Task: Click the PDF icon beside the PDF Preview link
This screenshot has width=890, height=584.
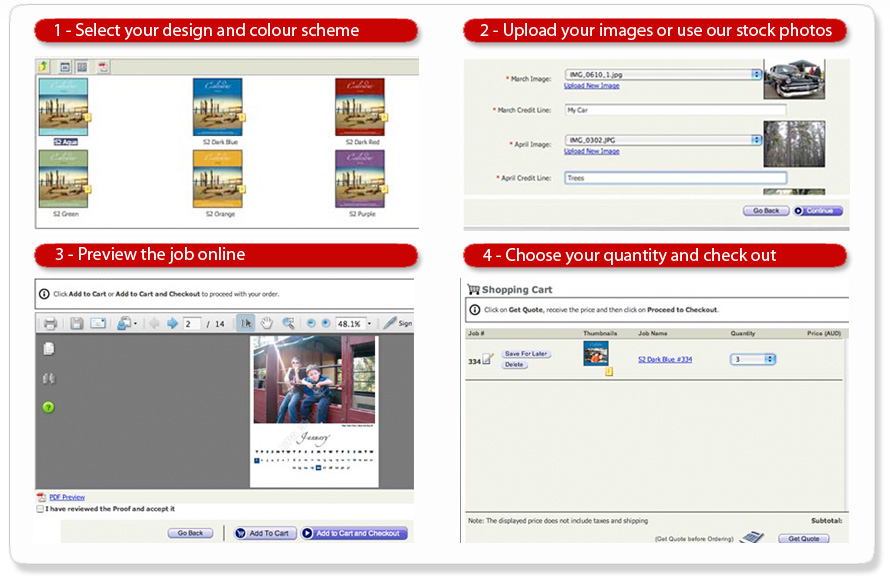Action: (x=41, y=497)
